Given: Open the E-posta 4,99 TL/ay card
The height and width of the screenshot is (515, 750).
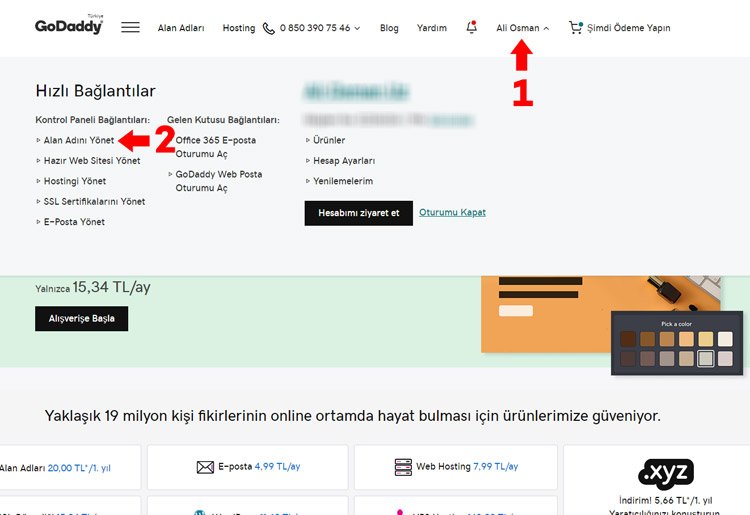Looking at the screenshot, I should [x=248, y=467].
